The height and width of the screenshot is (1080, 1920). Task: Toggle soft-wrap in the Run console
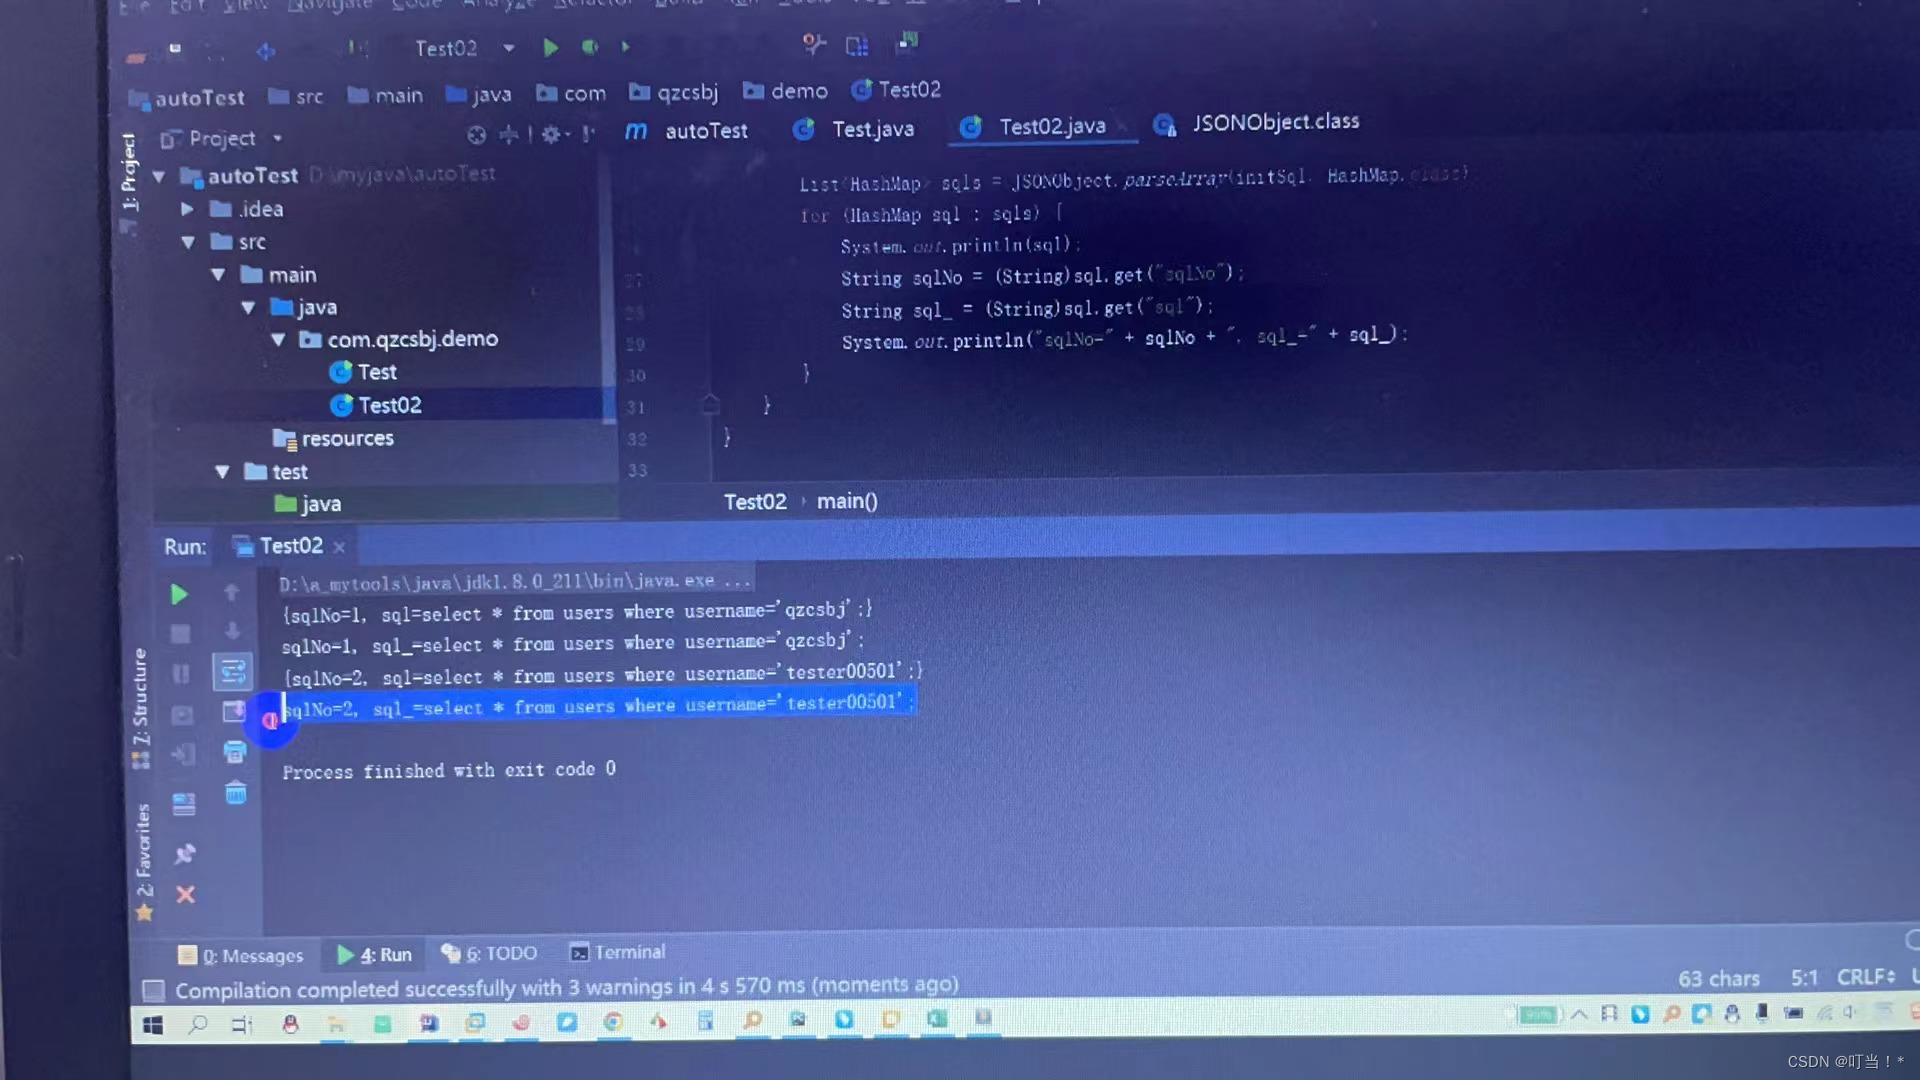tap(233, 671)
